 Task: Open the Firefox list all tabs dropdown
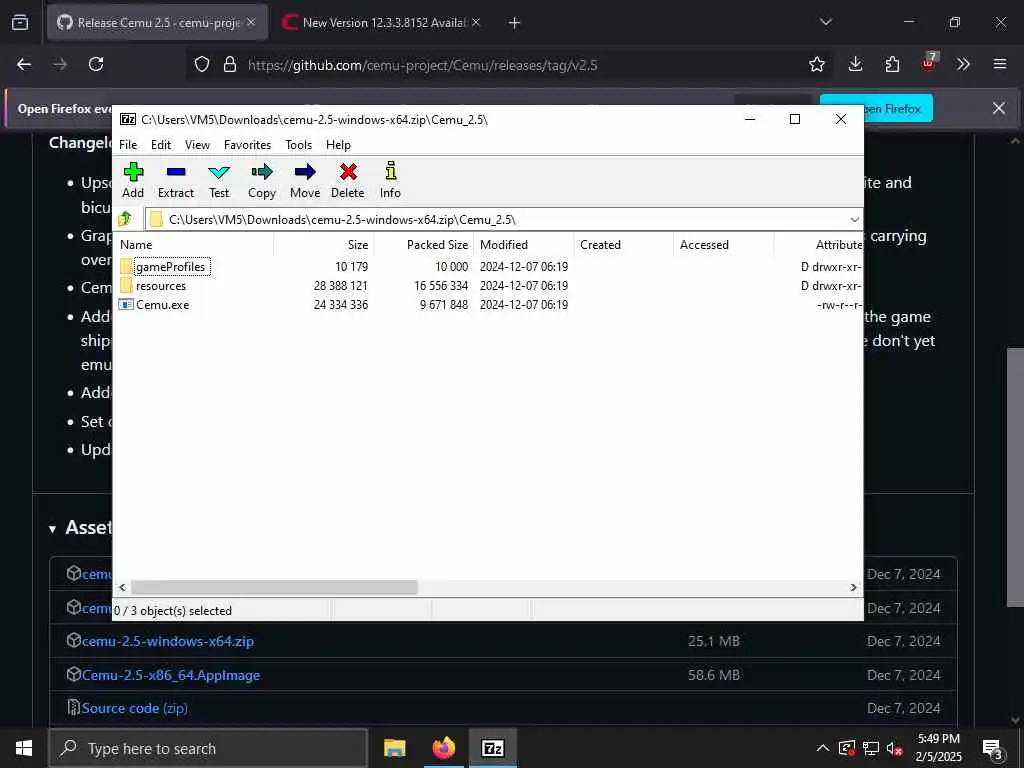[825, 22]
